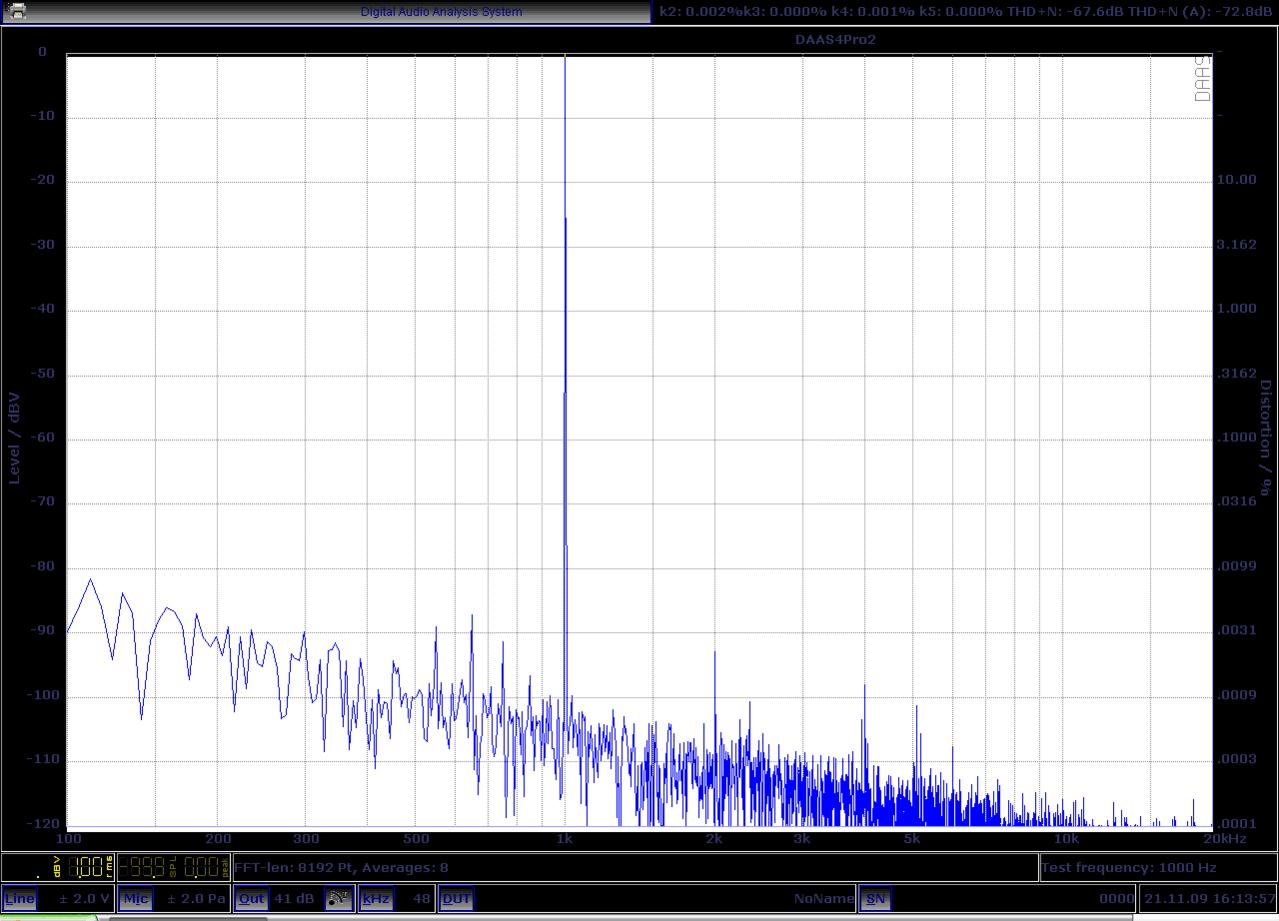
Task: Click the 20kHz frequency axis label
Action: click(x=1225, y=839)
